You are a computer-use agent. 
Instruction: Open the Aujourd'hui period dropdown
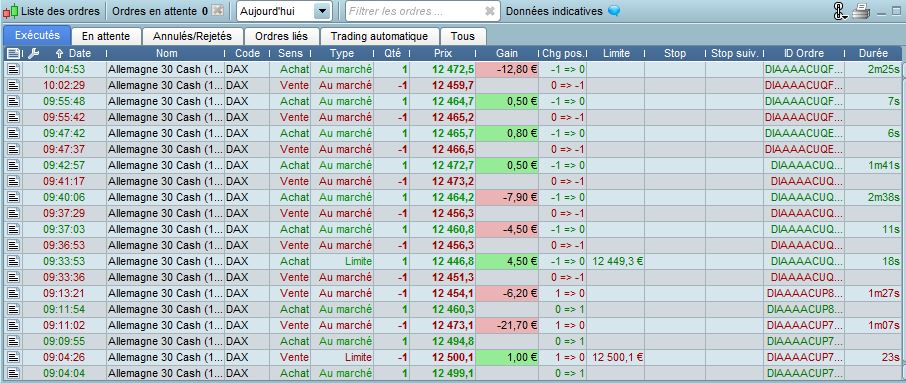point(284,11)
